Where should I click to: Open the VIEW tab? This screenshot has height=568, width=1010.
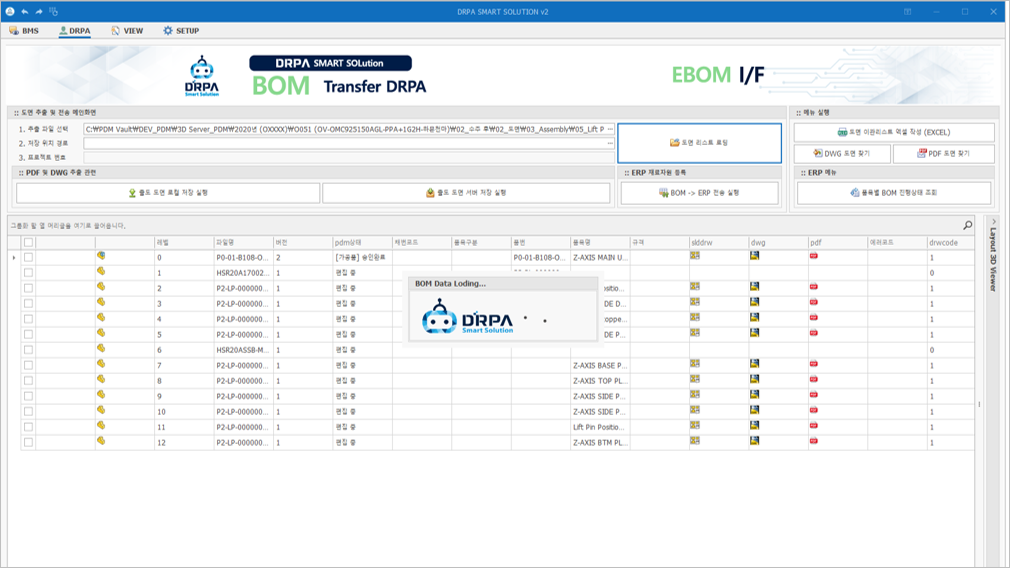pos(127,30)
